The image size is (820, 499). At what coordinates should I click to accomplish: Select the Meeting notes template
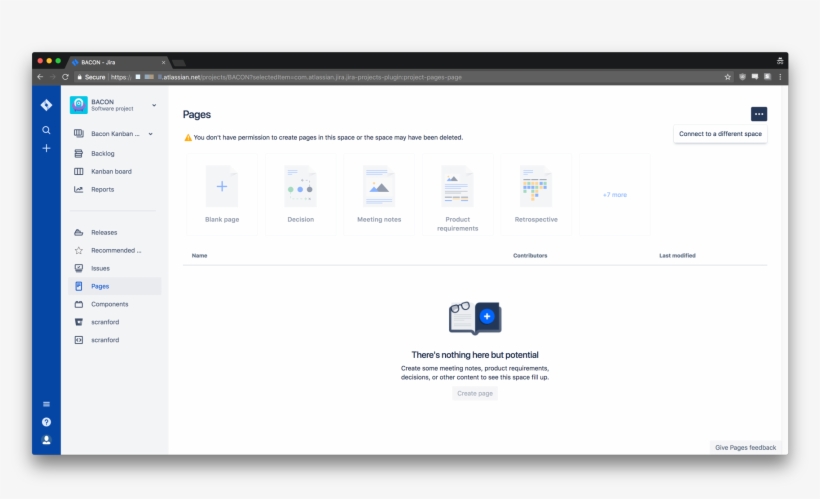click(x=379, y=195)
